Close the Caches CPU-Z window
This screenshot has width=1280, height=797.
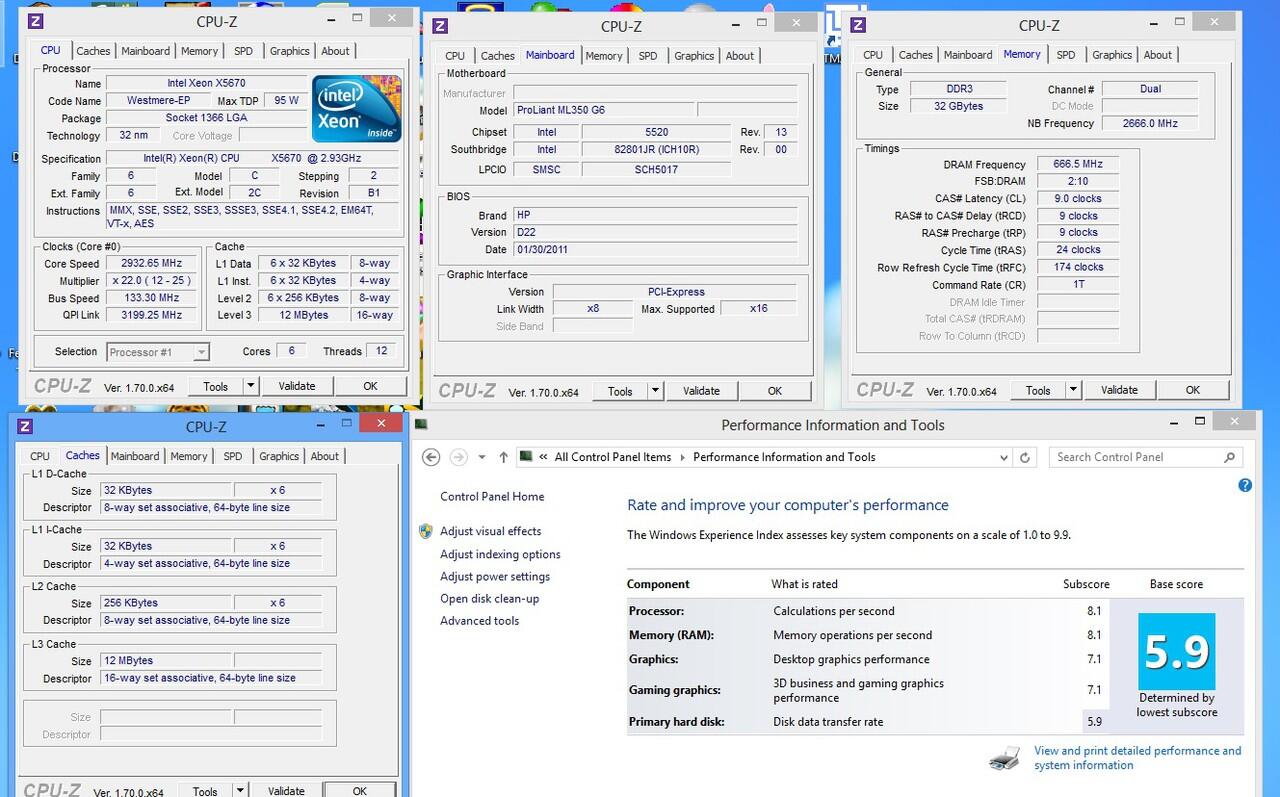point(380,424)
